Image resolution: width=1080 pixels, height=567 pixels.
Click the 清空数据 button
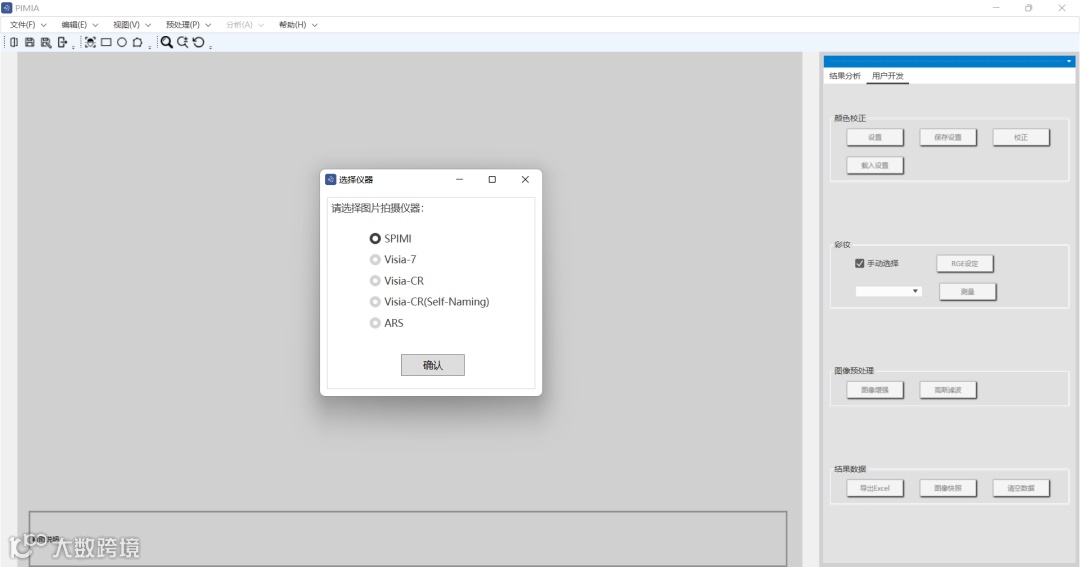click(1021, 488)
